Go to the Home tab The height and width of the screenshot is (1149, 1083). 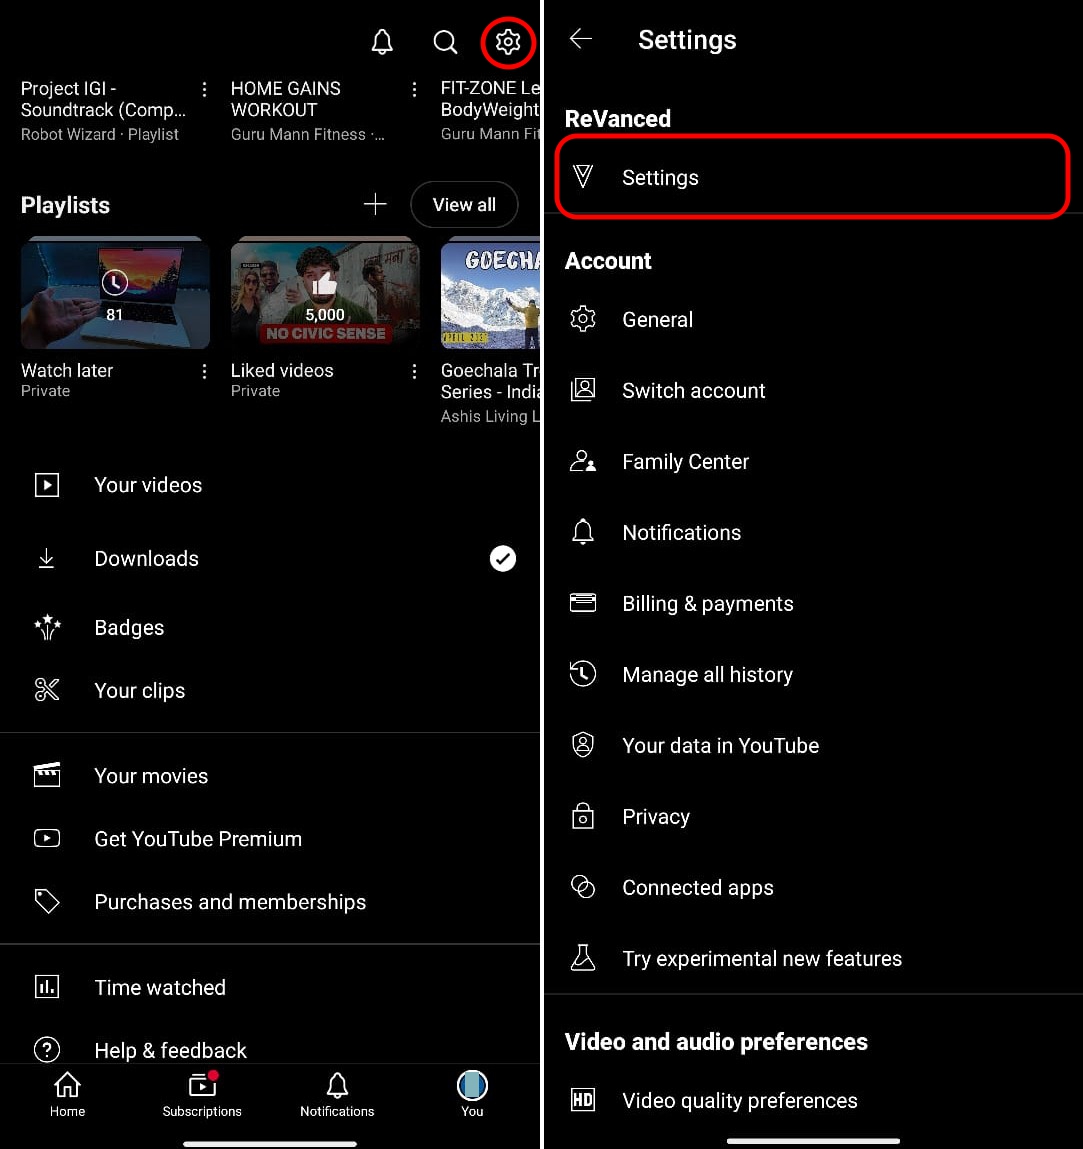(67, 1094)
